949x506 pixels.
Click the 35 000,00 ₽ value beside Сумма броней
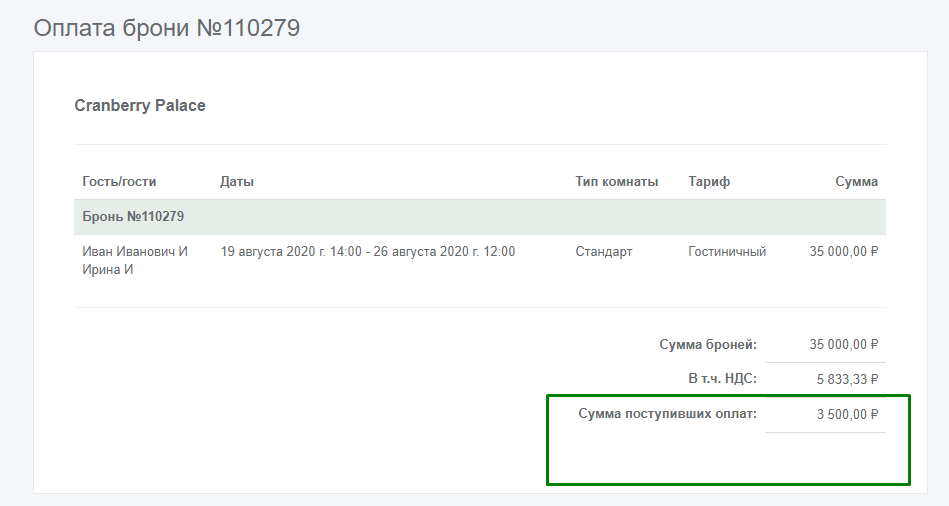pyautogui.click(x=843, y=345)
